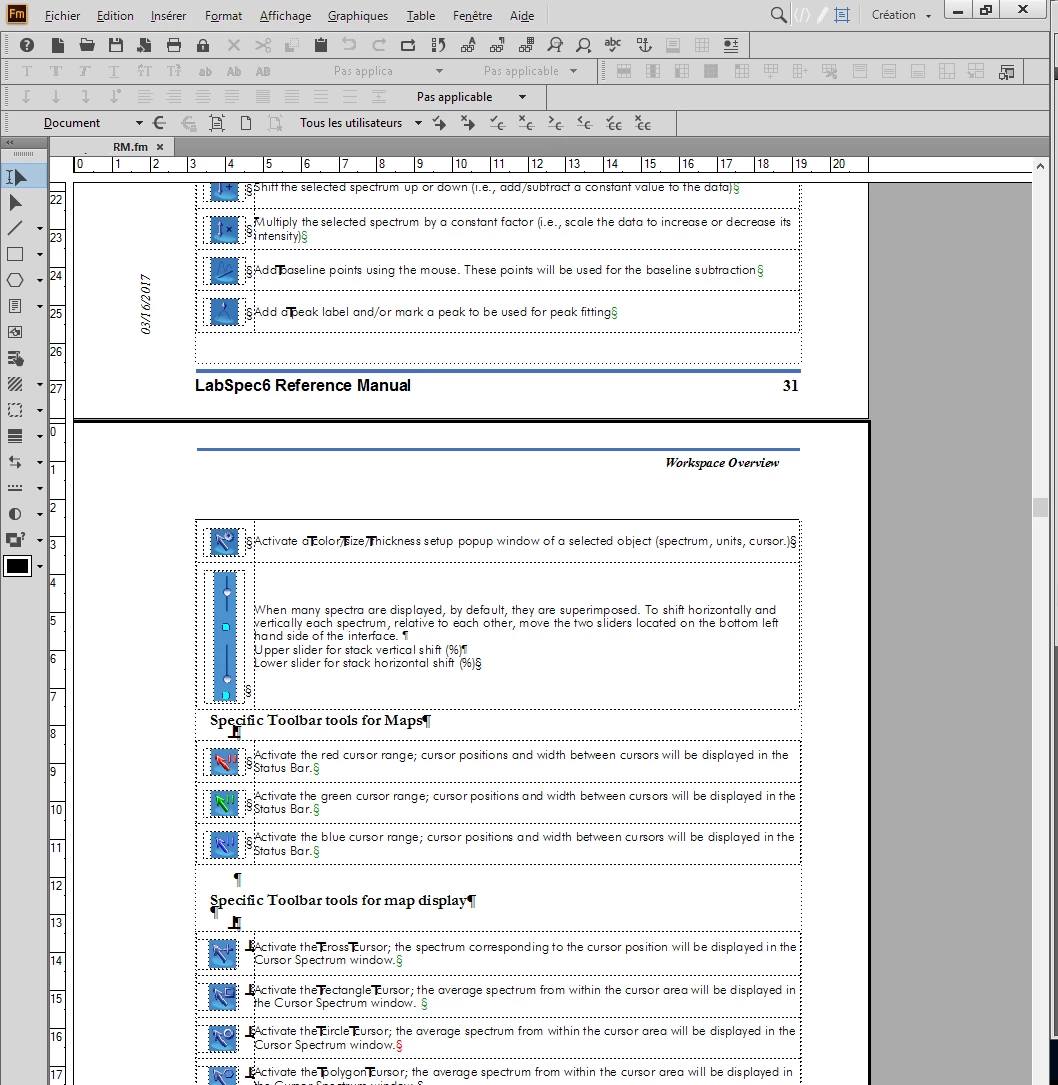This screenshot has width=1058, height=1085.
Task: Click the scroll up arrow
Action: click(x=1040, y=166)
